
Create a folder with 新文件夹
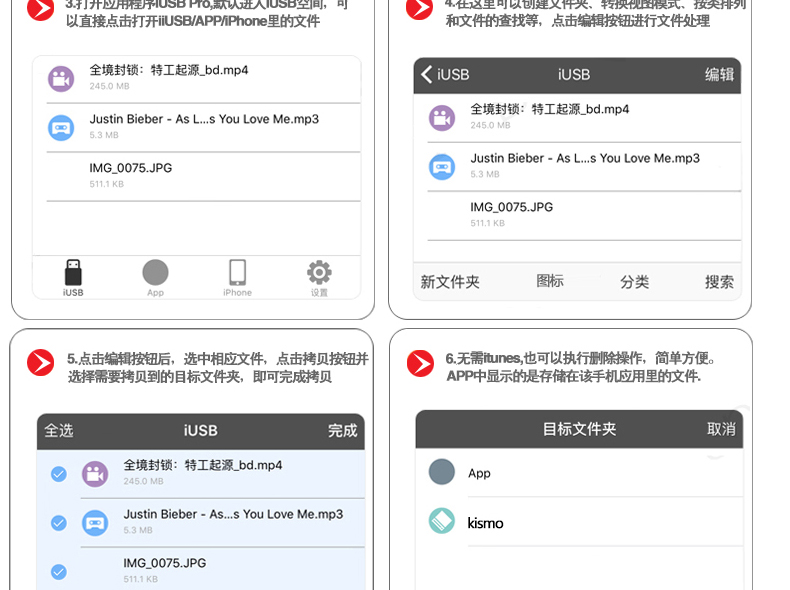pos(450,282)
